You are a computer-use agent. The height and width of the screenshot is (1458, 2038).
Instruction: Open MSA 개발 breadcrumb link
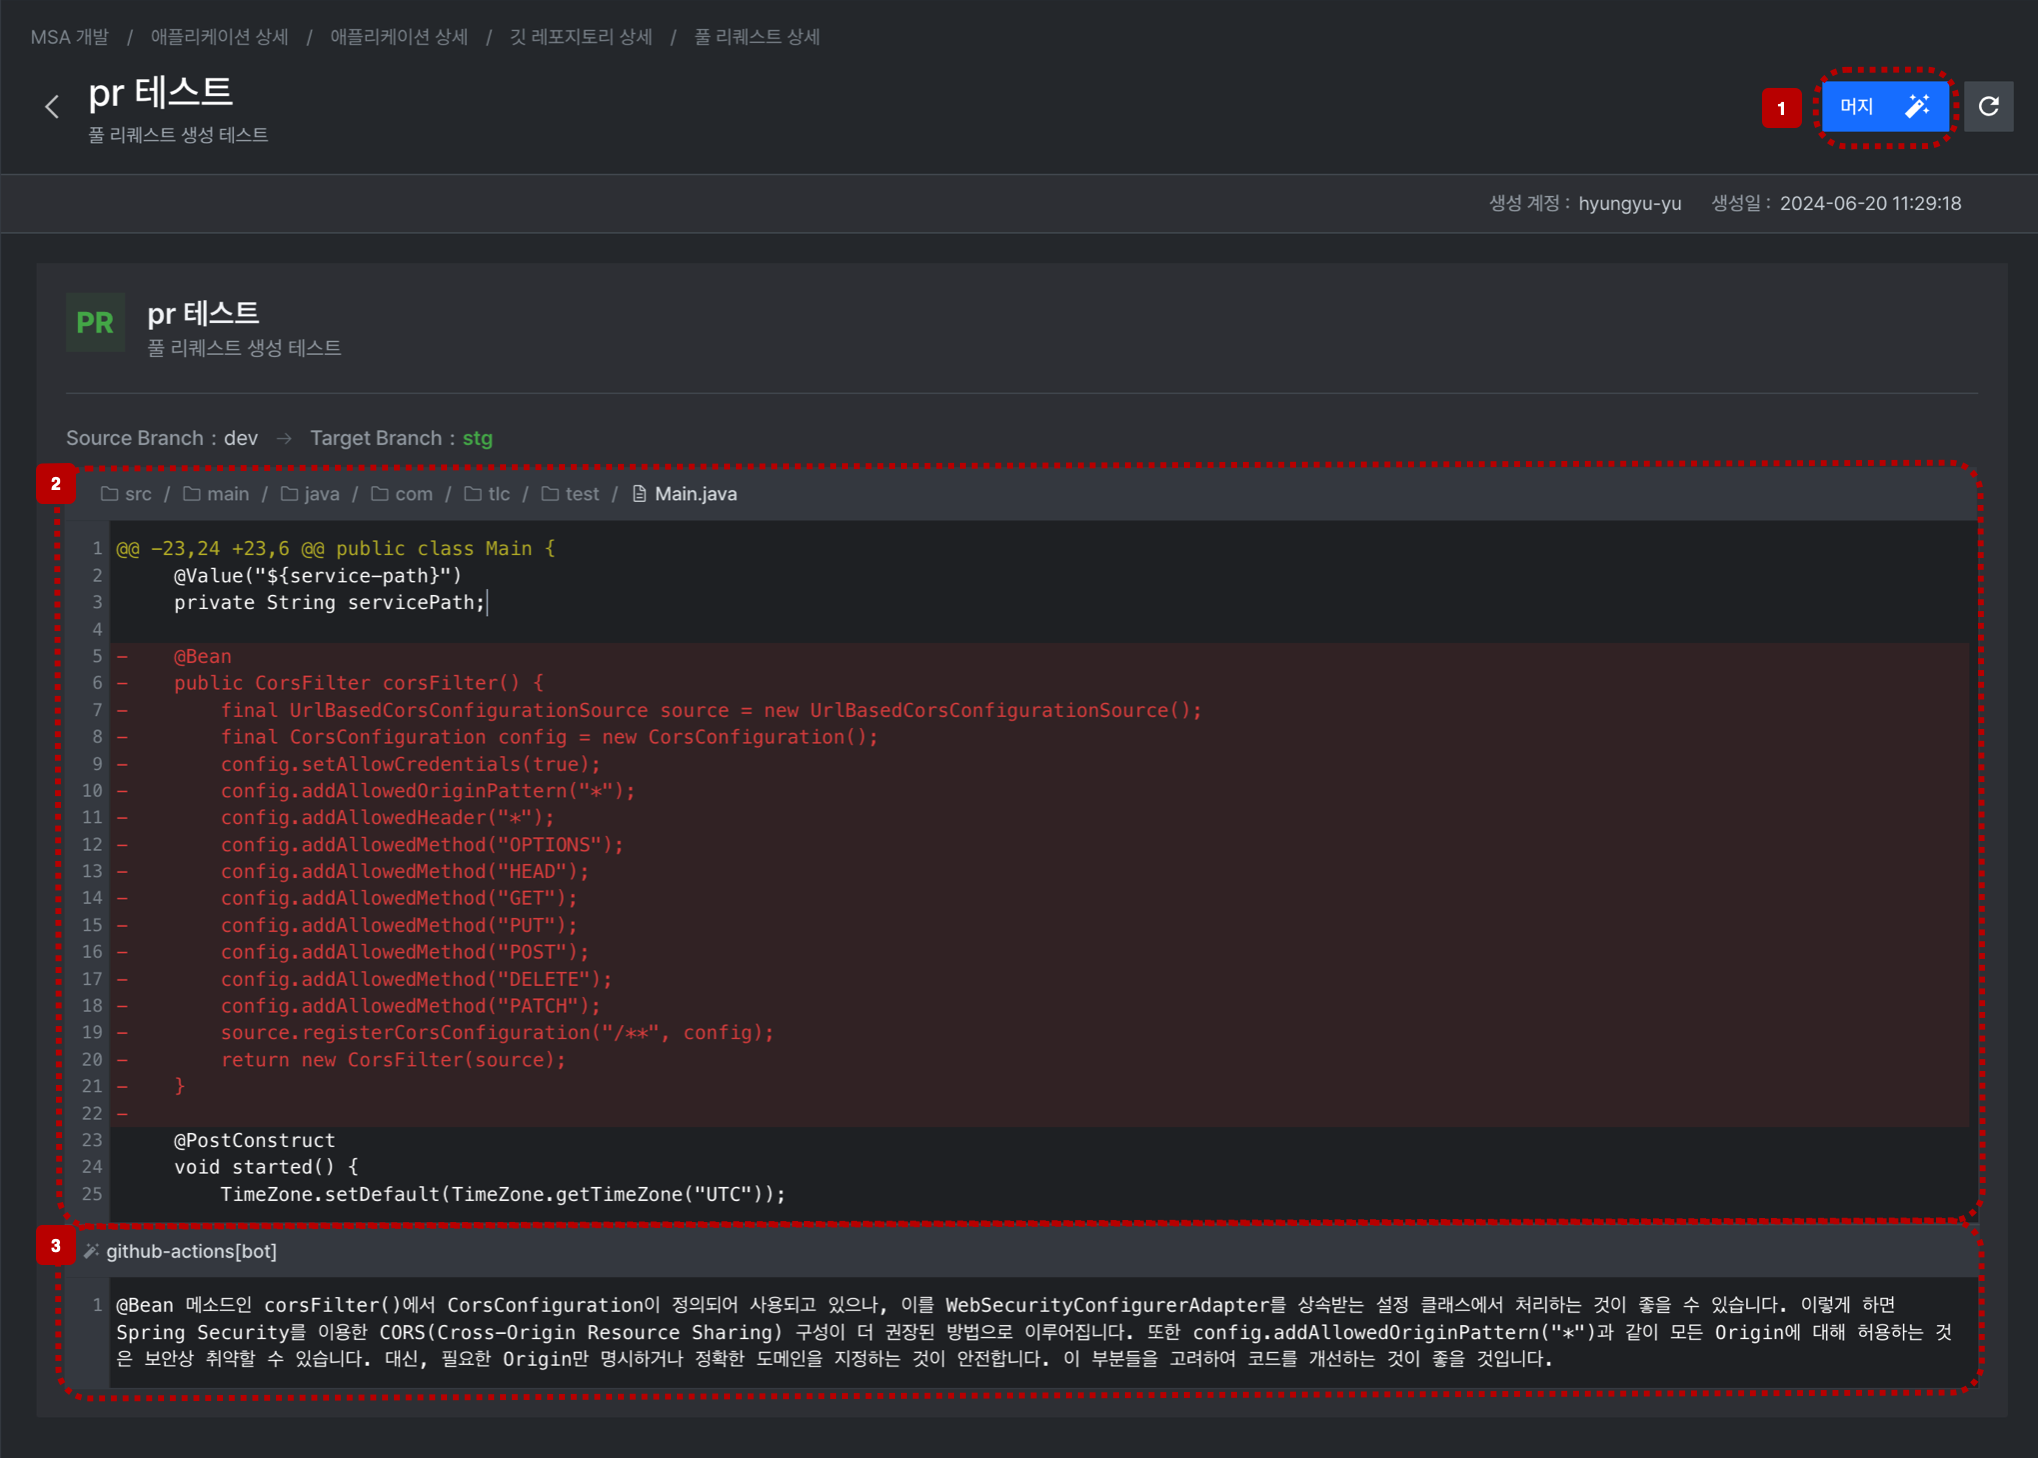70,37
